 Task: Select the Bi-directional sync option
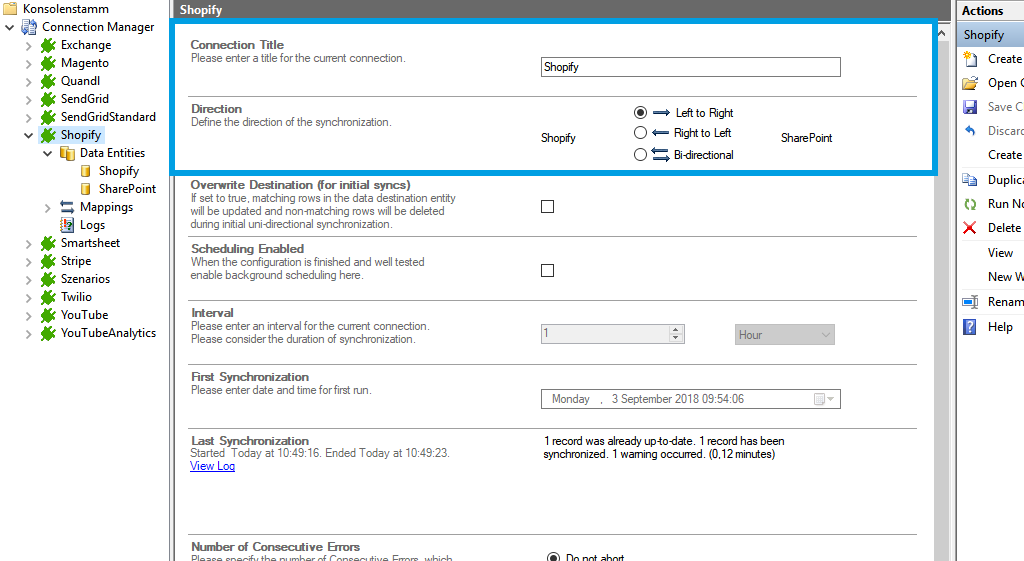[641, 155]
